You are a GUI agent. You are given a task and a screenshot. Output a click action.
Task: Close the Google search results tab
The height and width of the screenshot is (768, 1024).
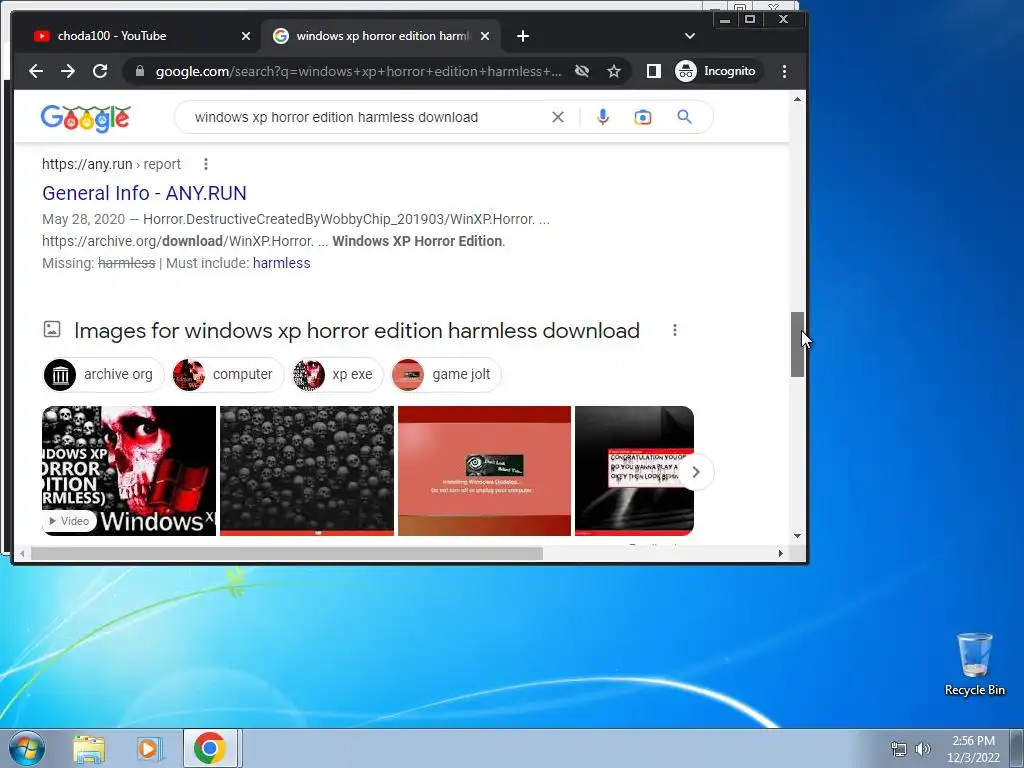tap(485, 36)
